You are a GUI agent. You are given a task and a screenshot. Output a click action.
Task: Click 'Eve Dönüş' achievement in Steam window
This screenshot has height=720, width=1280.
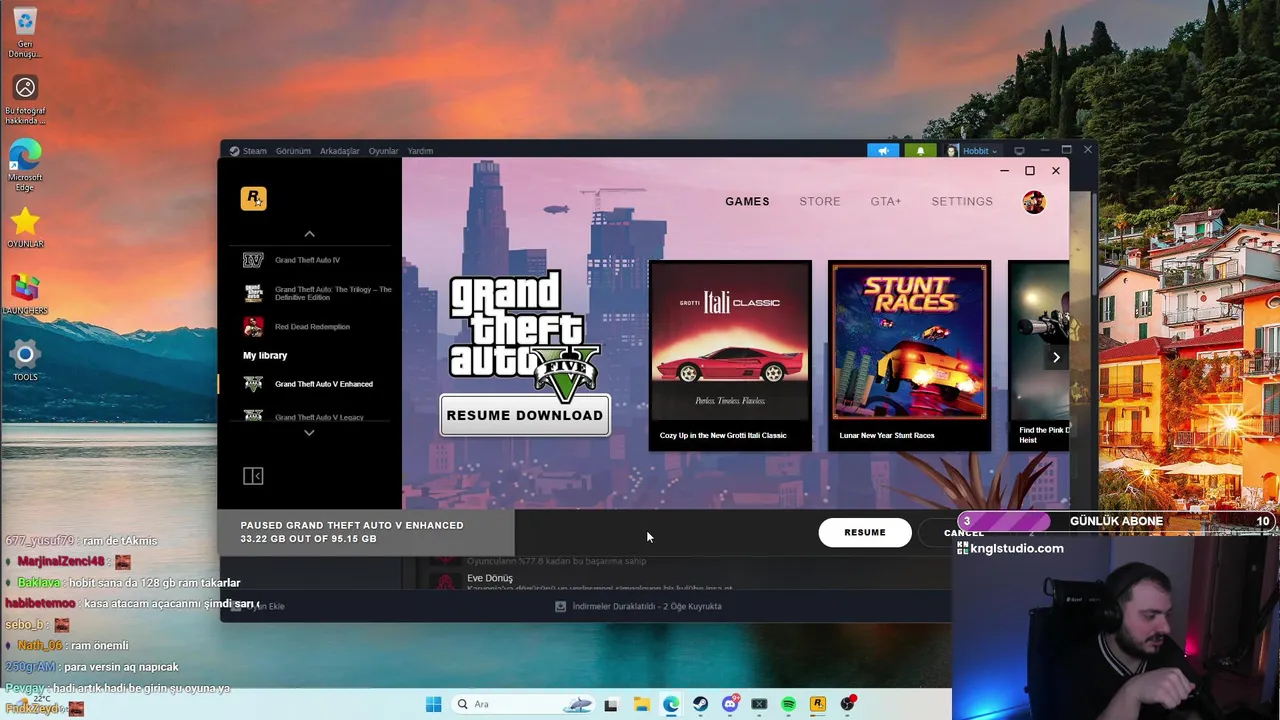(490, 578)
